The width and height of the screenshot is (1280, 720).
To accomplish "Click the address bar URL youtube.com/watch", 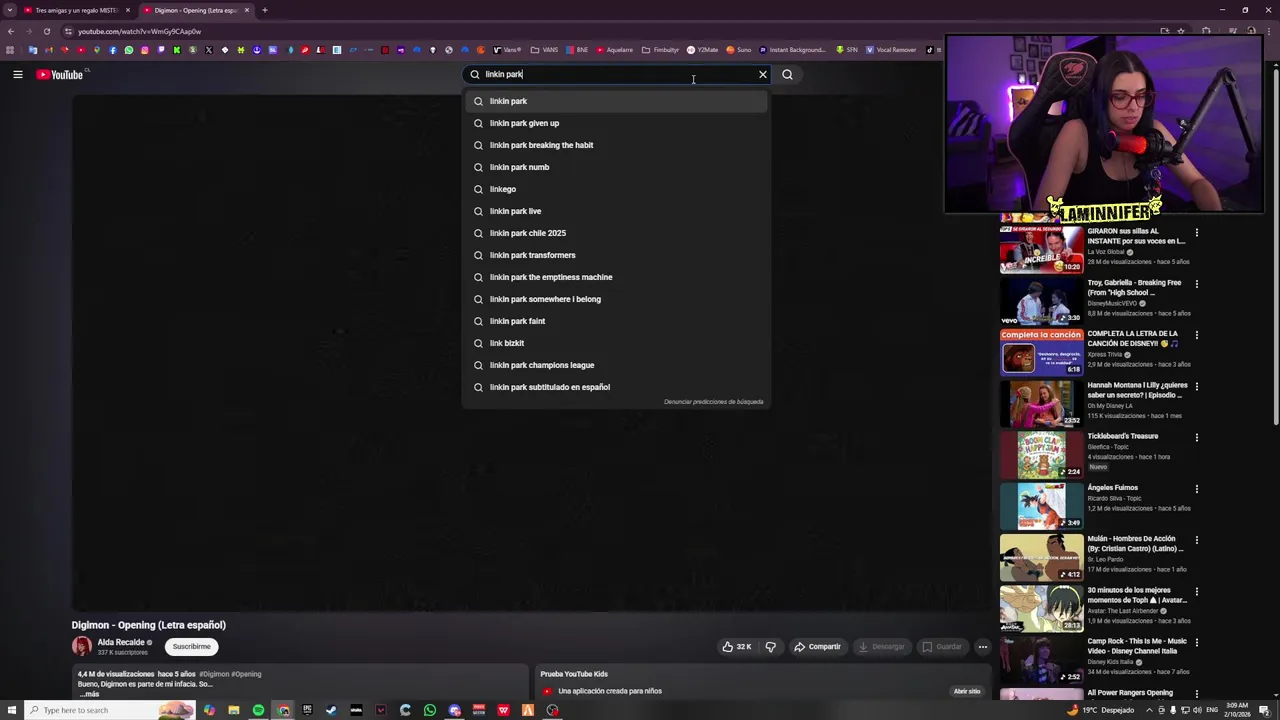I will click(139, 31).
